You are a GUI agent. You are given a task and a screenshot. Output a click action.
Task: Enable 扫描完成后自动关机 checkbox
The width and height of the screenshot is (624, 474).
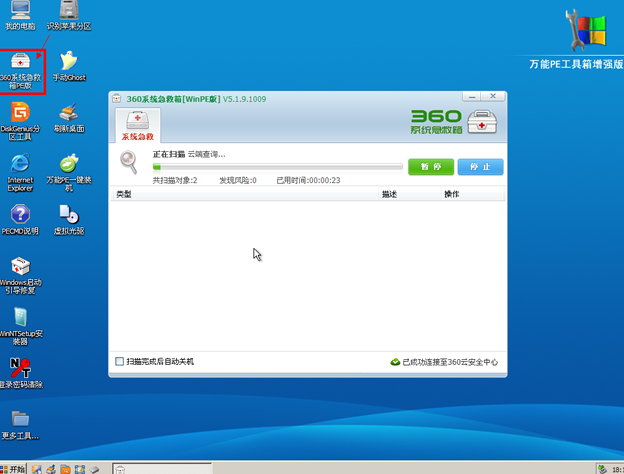[119, 361]
